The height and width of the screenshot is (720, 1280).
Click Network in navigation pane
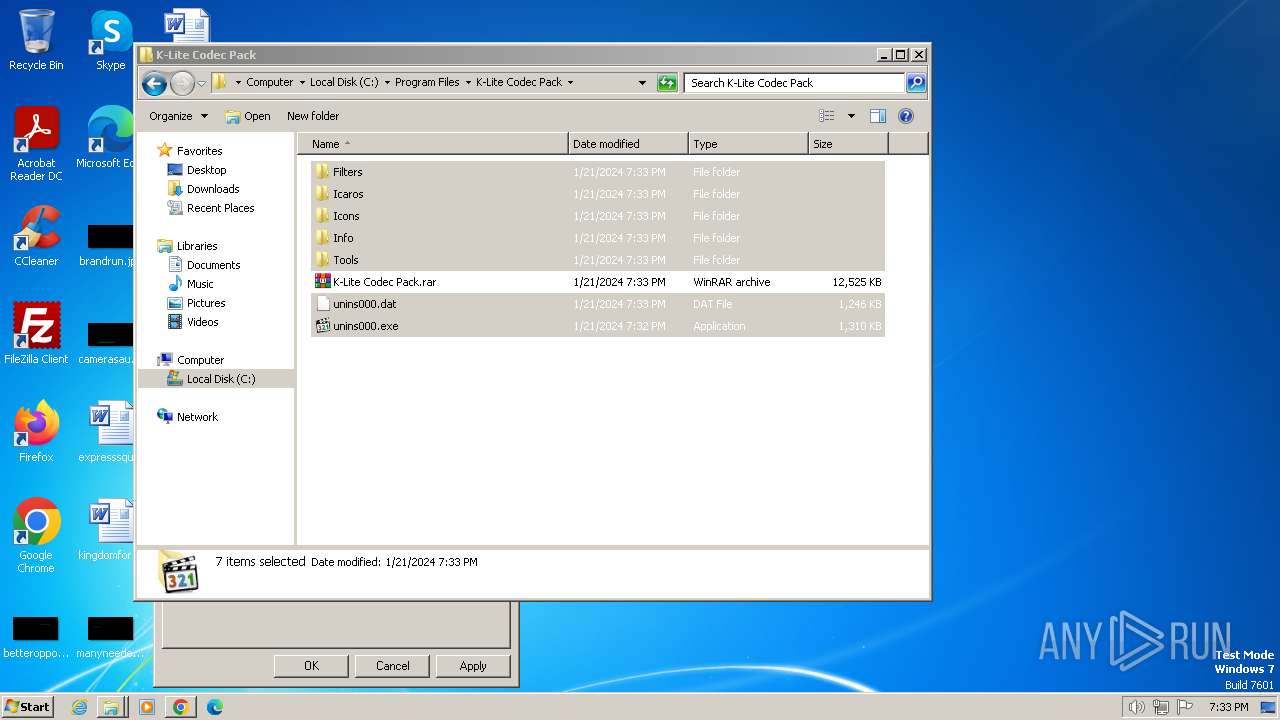pos(197,417)
